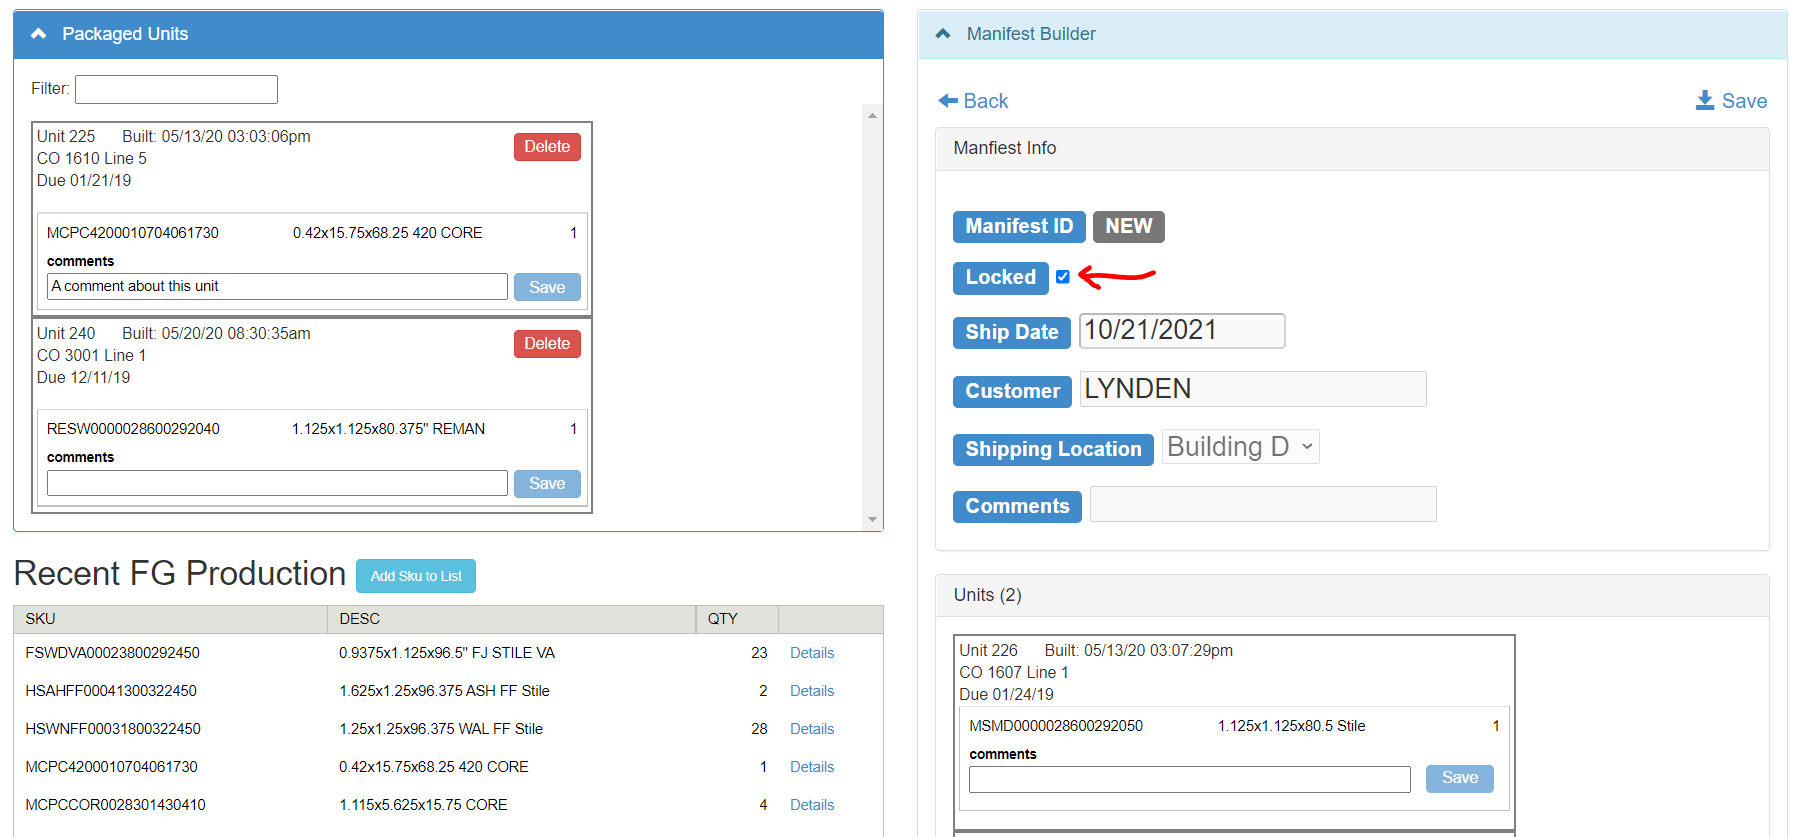Save comment for Unit 225
The image size is (1802, 837).
point(547,287)
